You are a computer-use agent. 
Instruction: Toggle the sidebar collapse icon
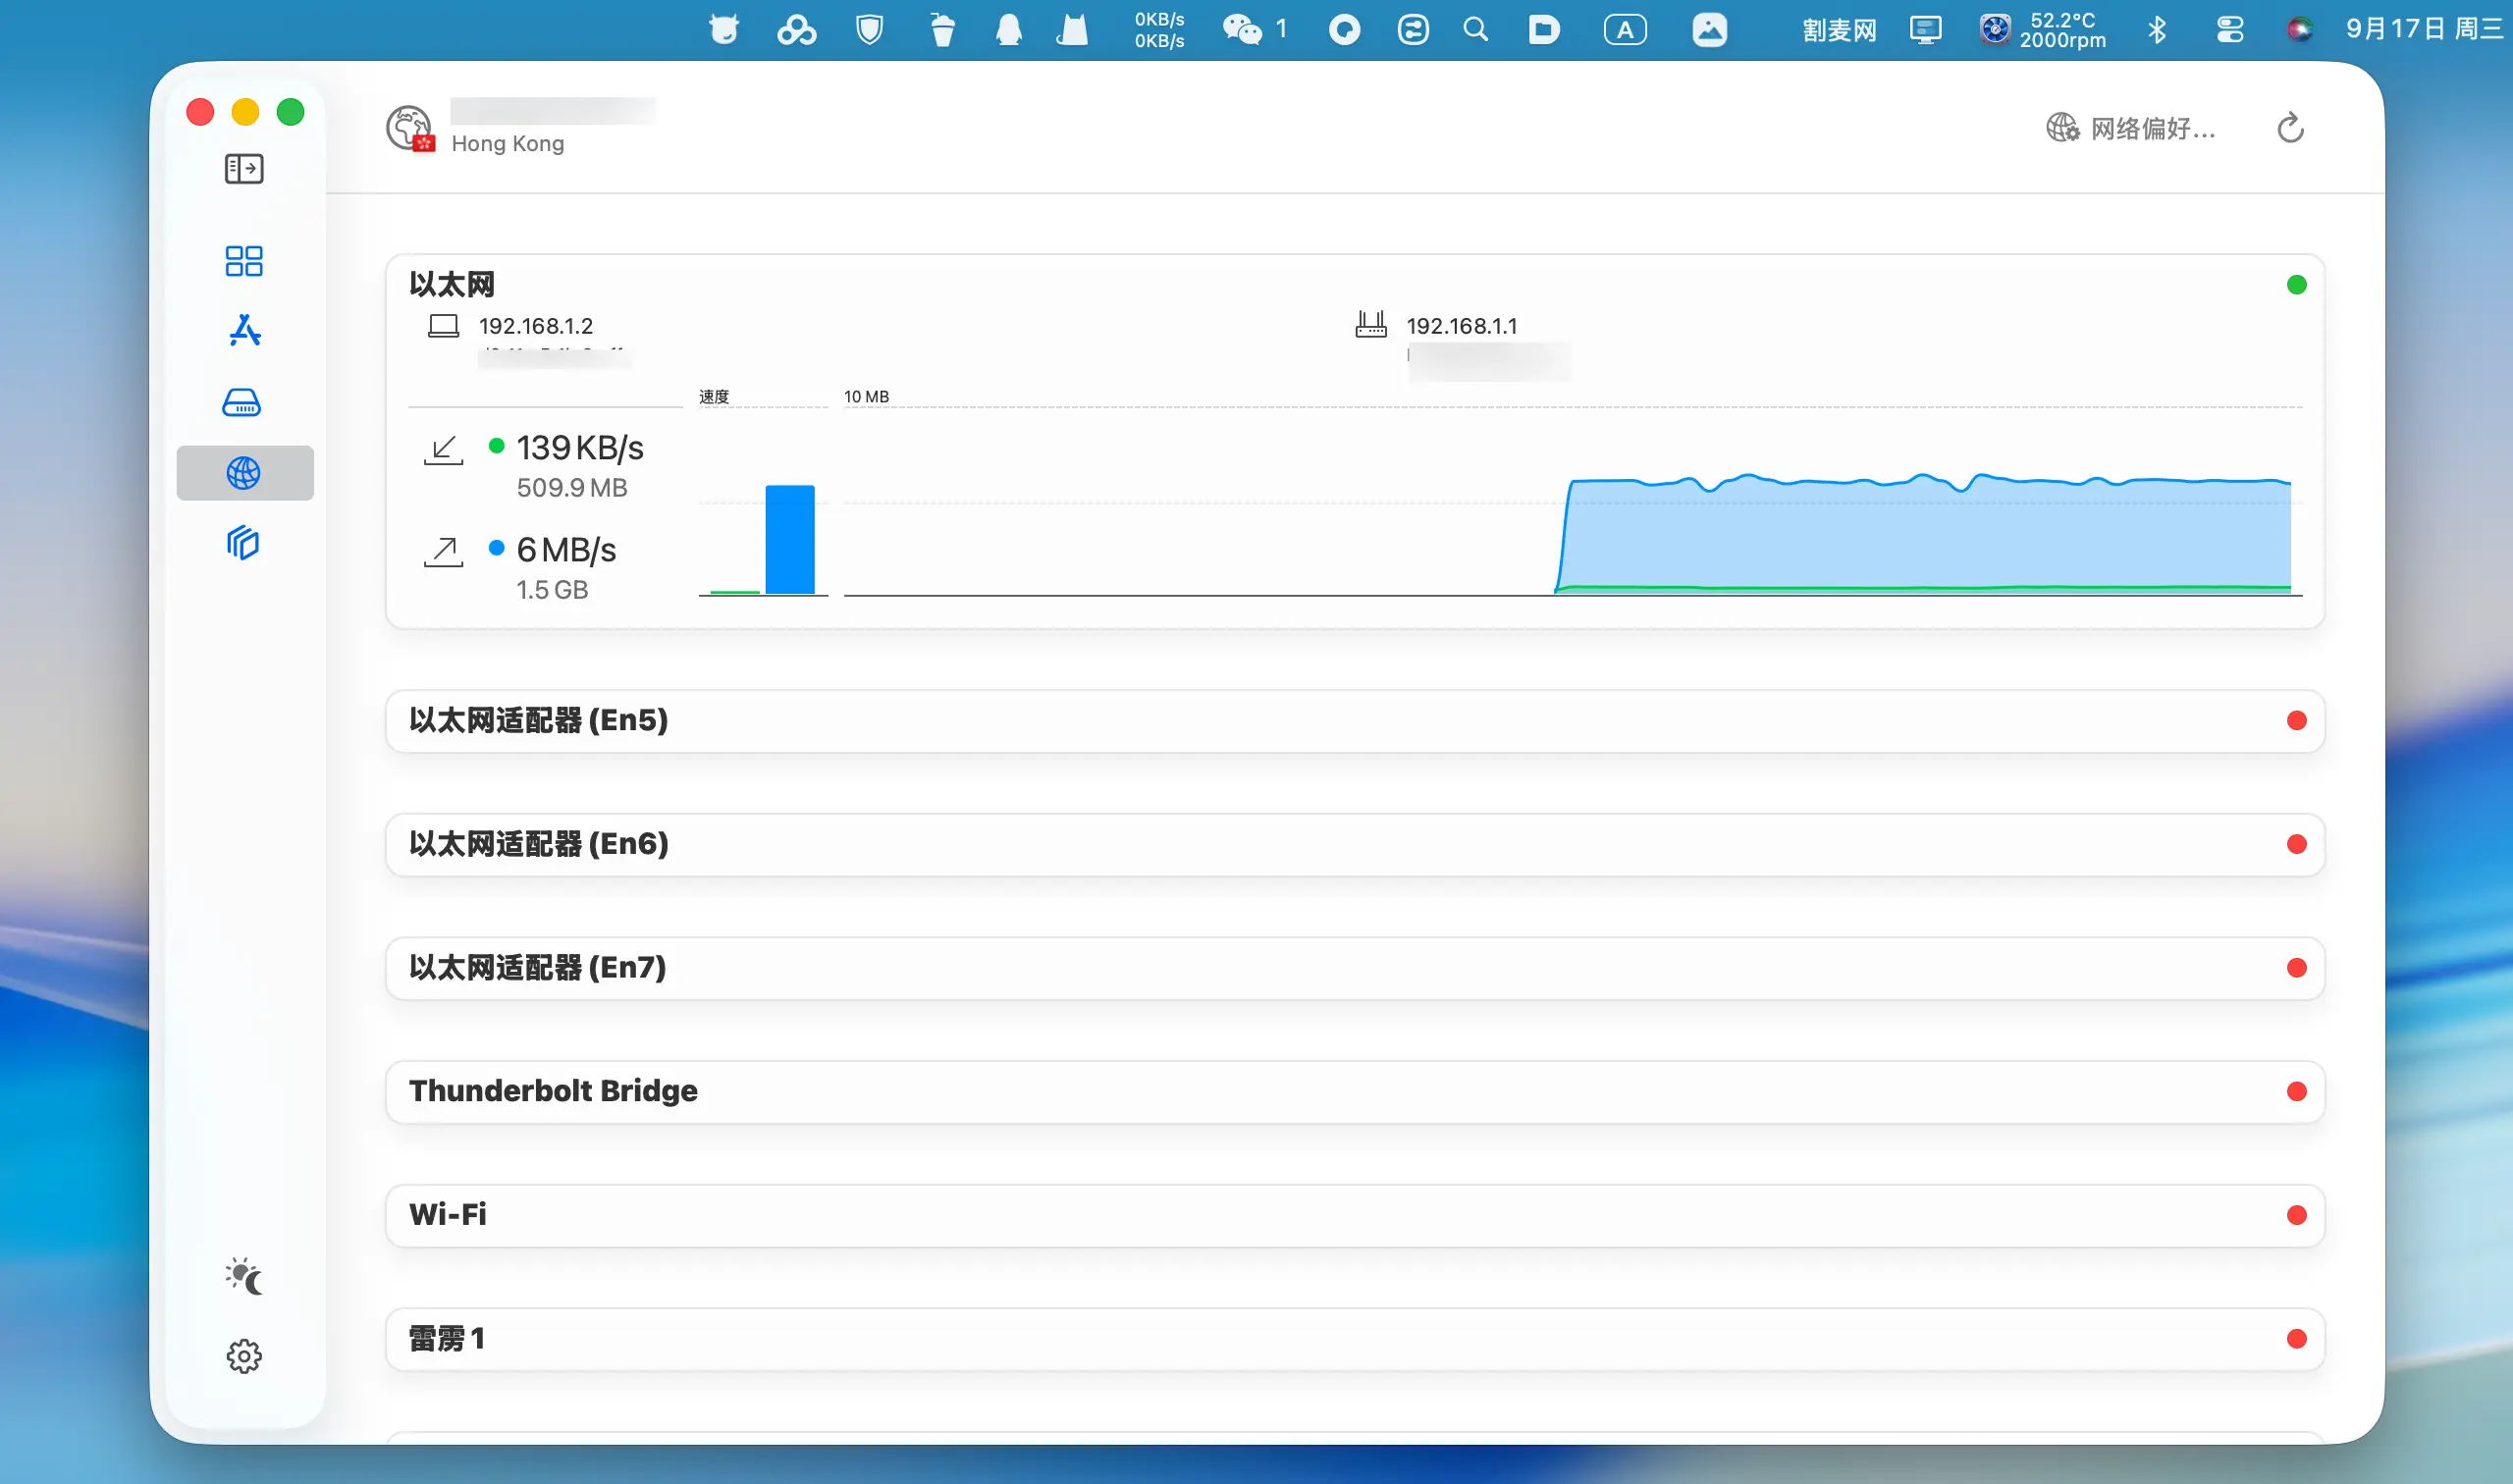[x=244, y=169]
